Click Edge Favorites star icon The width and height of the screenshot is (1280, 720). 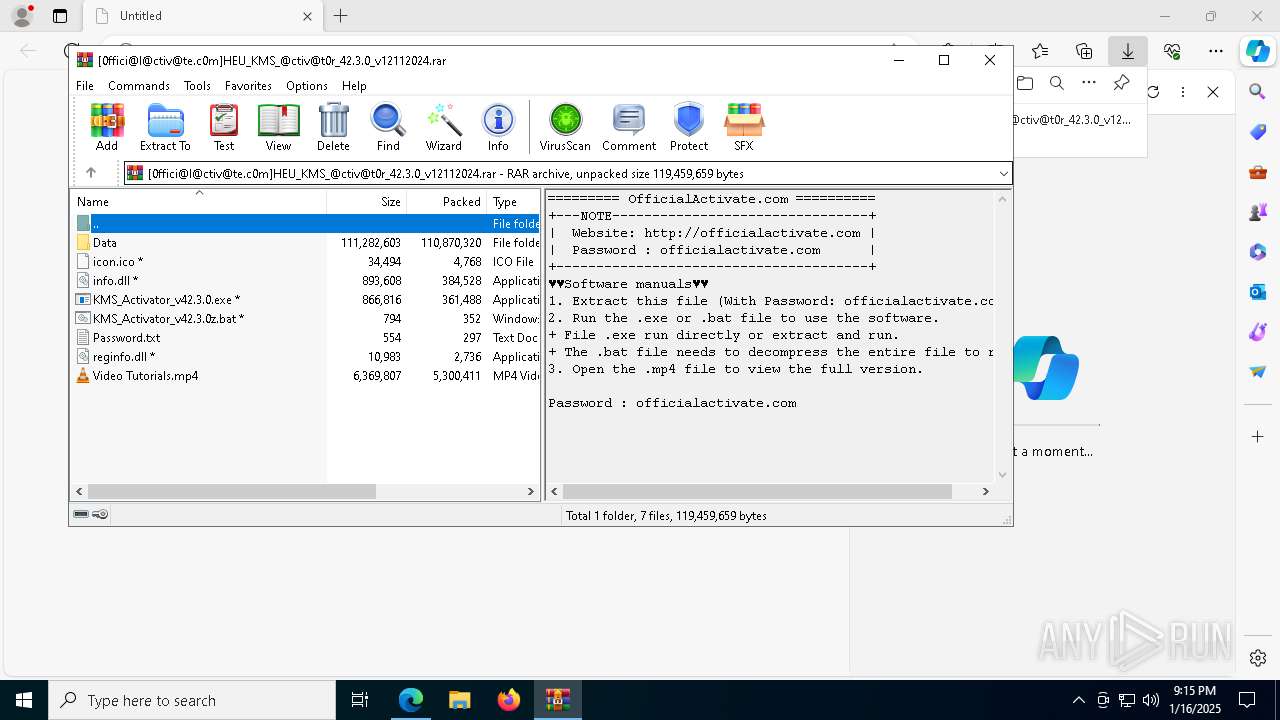pyautogui.click(x=1040, y=51)
